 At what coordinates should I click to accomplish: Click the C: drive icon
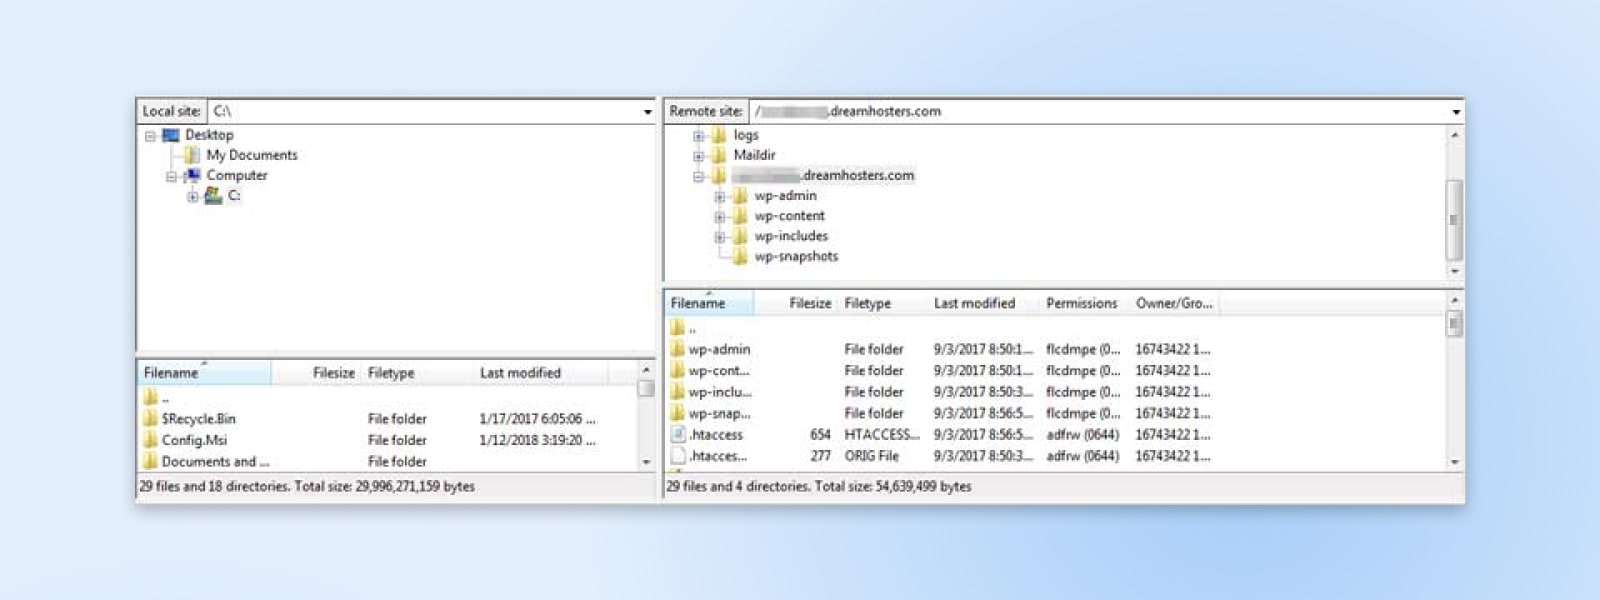tap(213, 196)
